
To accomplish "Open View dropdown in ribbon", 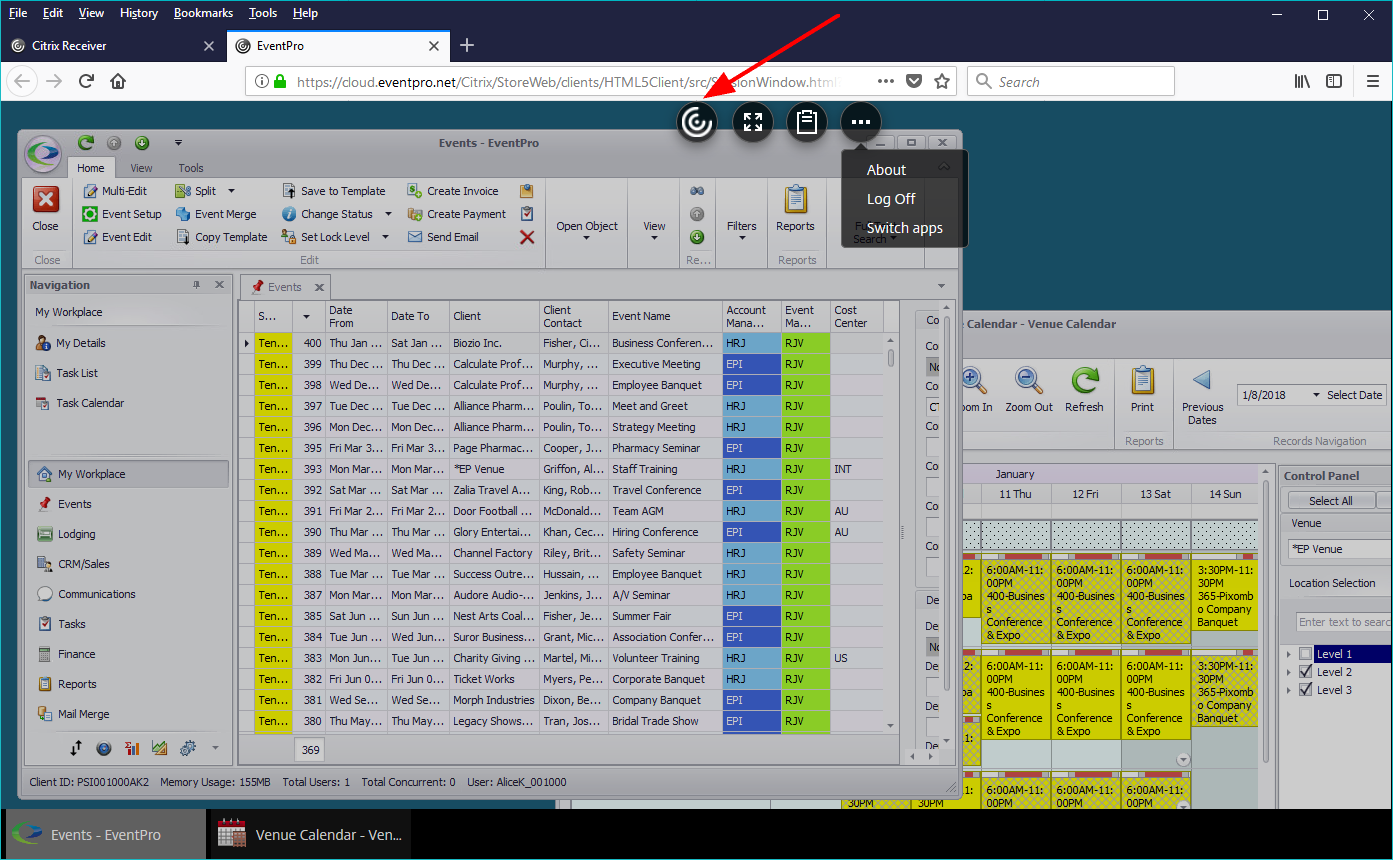I will (655, 231).
